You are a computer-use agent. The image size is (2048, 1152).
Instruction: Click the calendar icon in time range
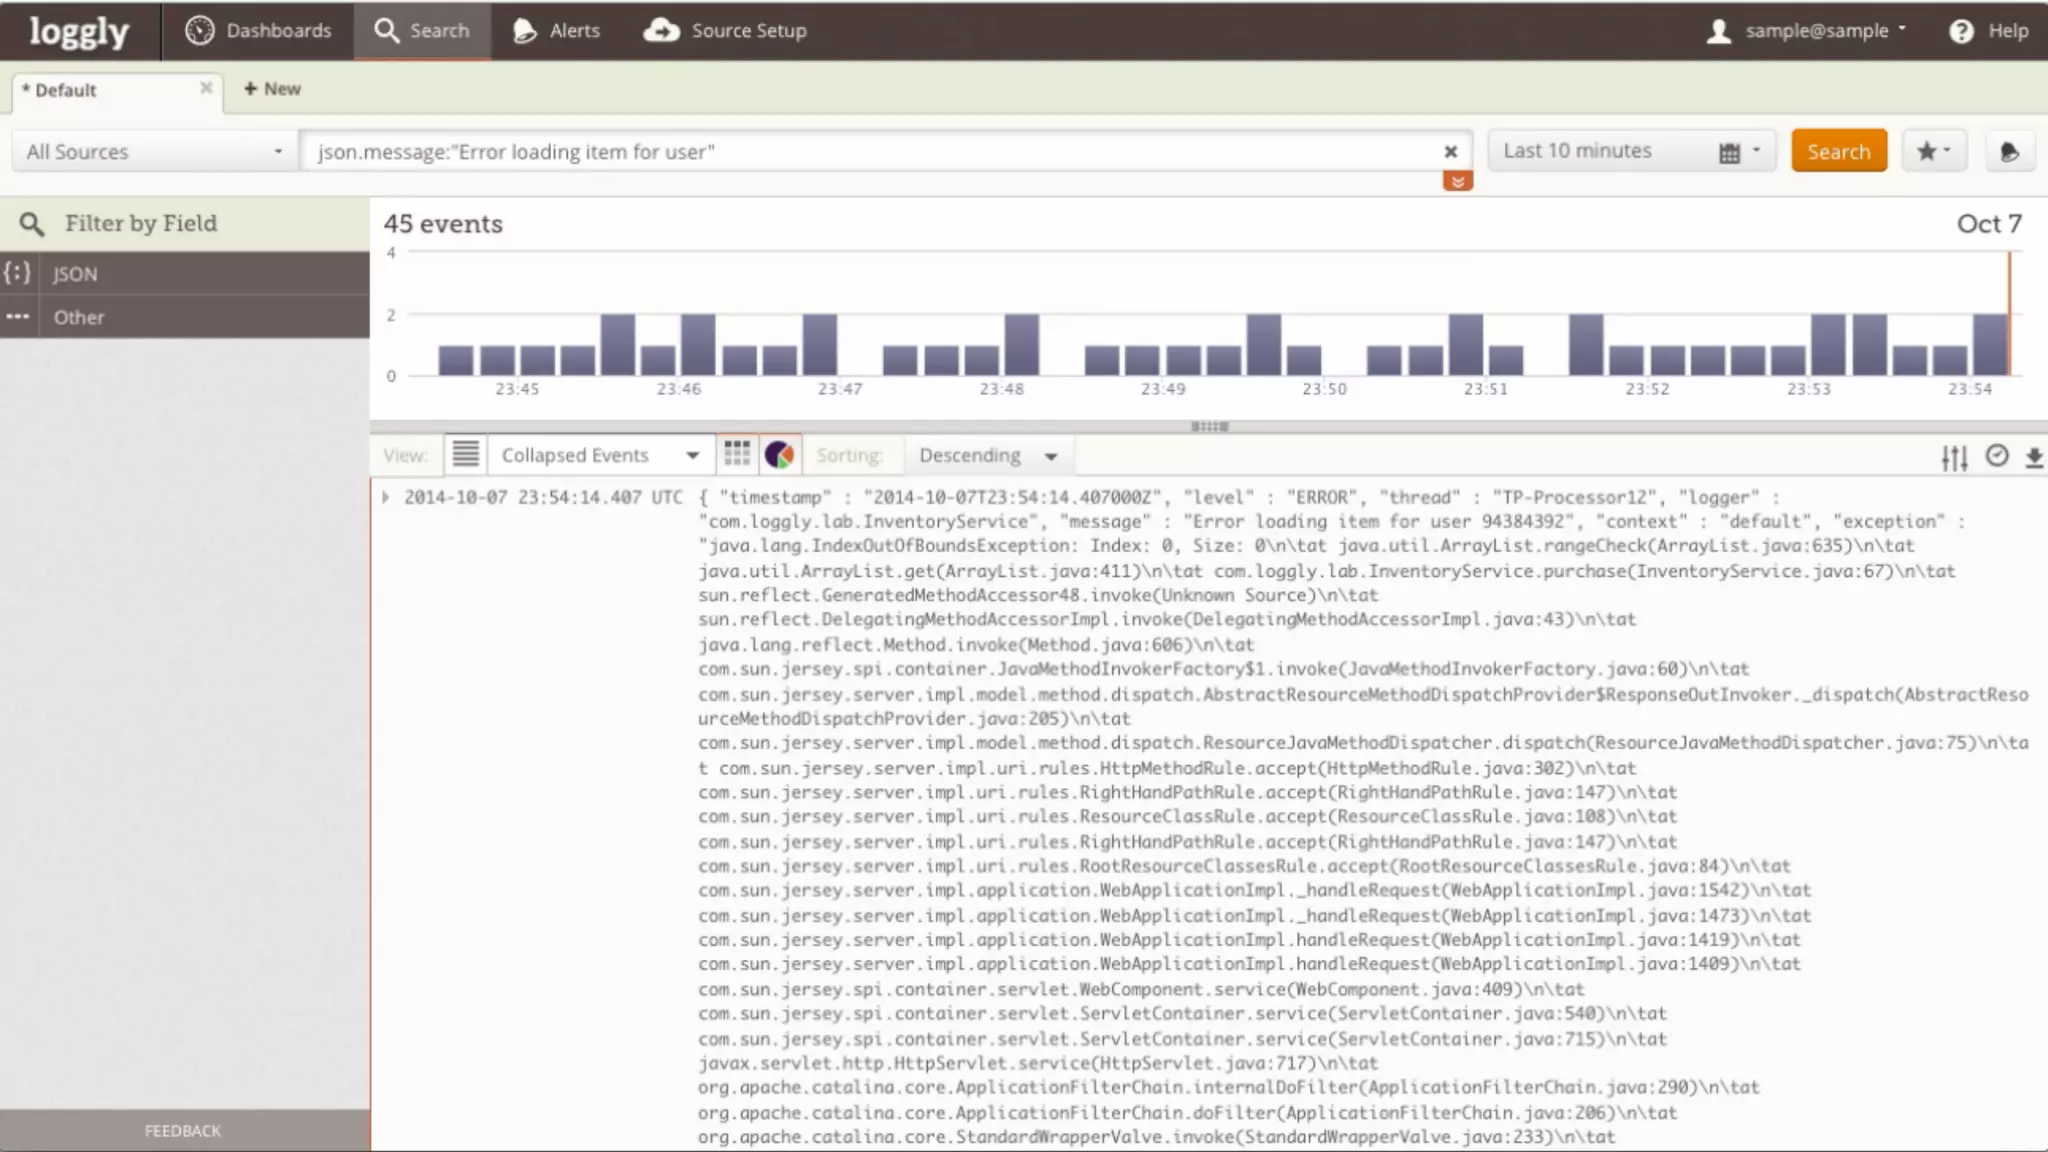1729,153
